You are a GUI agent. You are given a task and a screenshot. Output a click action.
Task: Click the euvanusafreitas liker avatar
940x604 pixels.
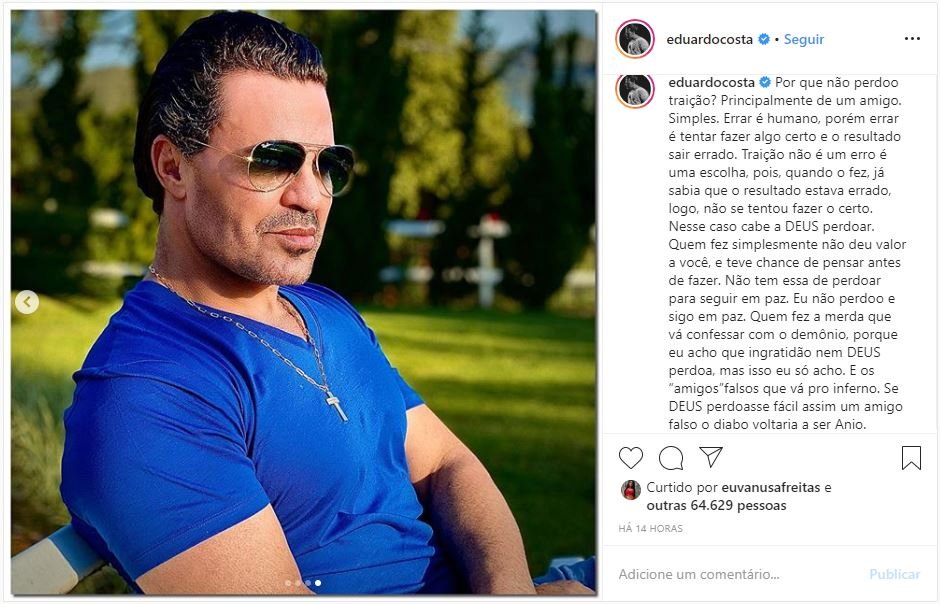click(x=631, y=490)
